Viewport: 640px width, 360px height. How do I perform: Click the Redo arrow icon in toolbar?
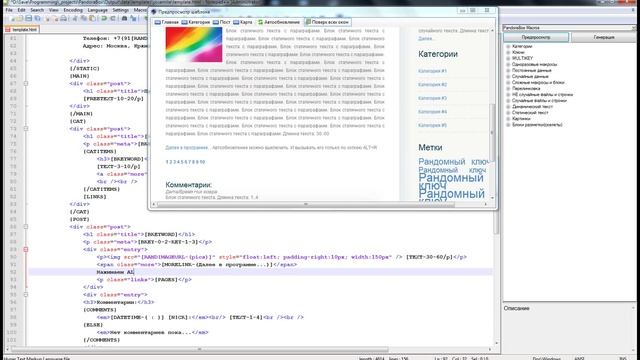[x=113, y=18]
